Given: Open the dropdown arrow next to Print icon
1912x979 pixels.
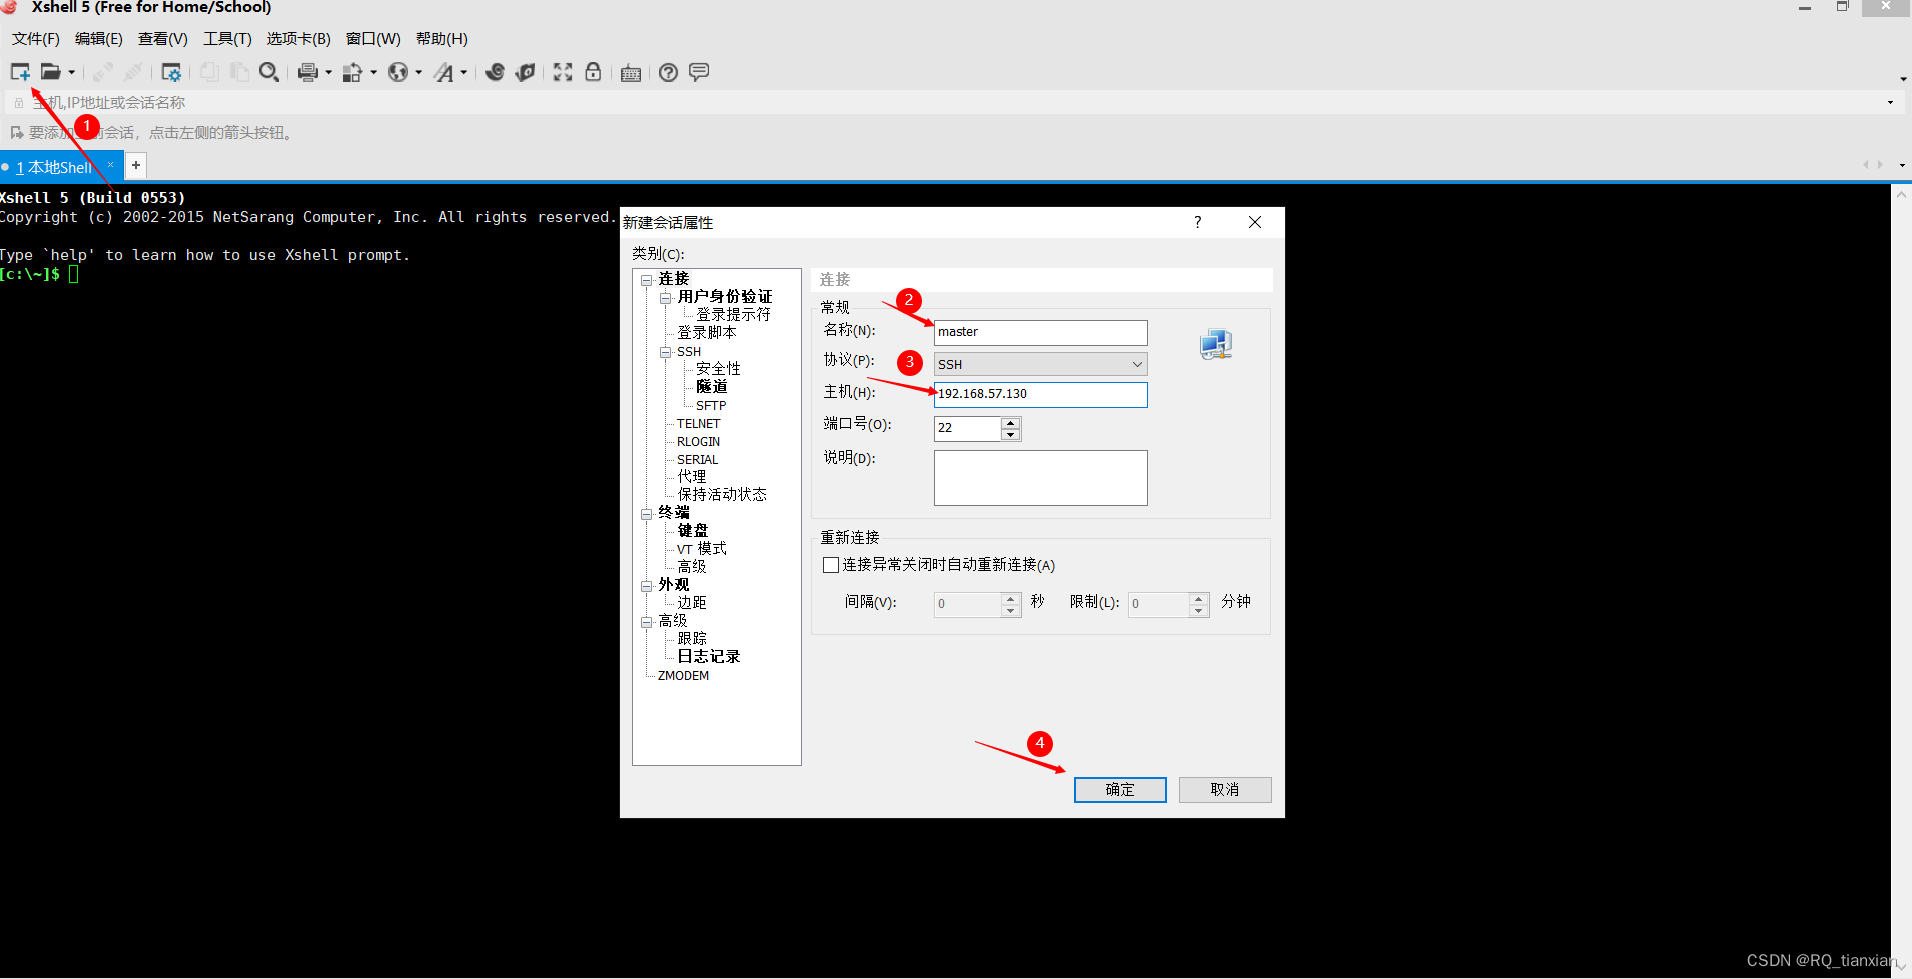Looking at the screenshot, I should coord(329,72).
